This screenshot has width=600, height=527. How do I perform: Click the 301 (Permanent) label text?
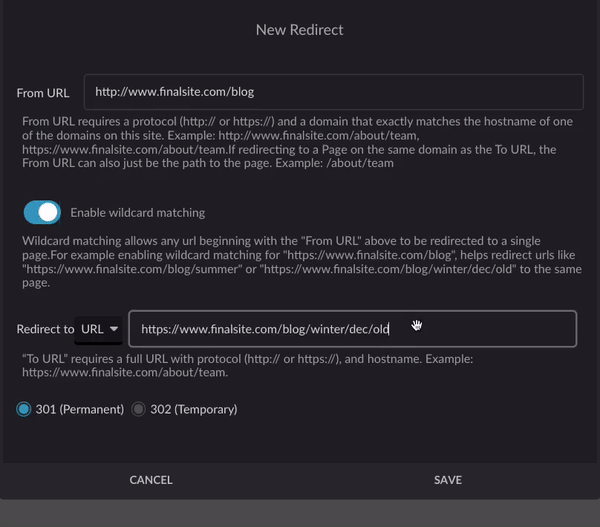tap(80, 410)
